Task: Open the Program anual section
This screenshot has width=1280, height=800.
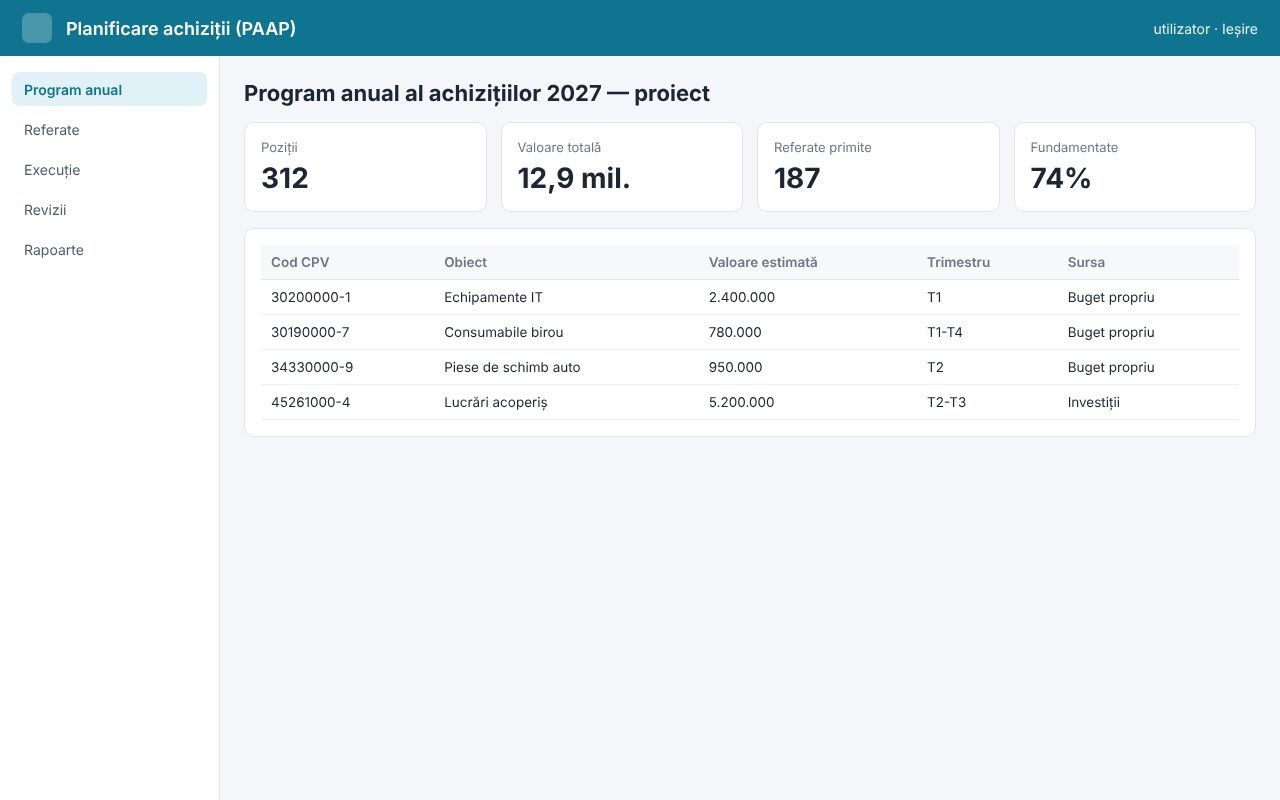Action: [109, 90]
